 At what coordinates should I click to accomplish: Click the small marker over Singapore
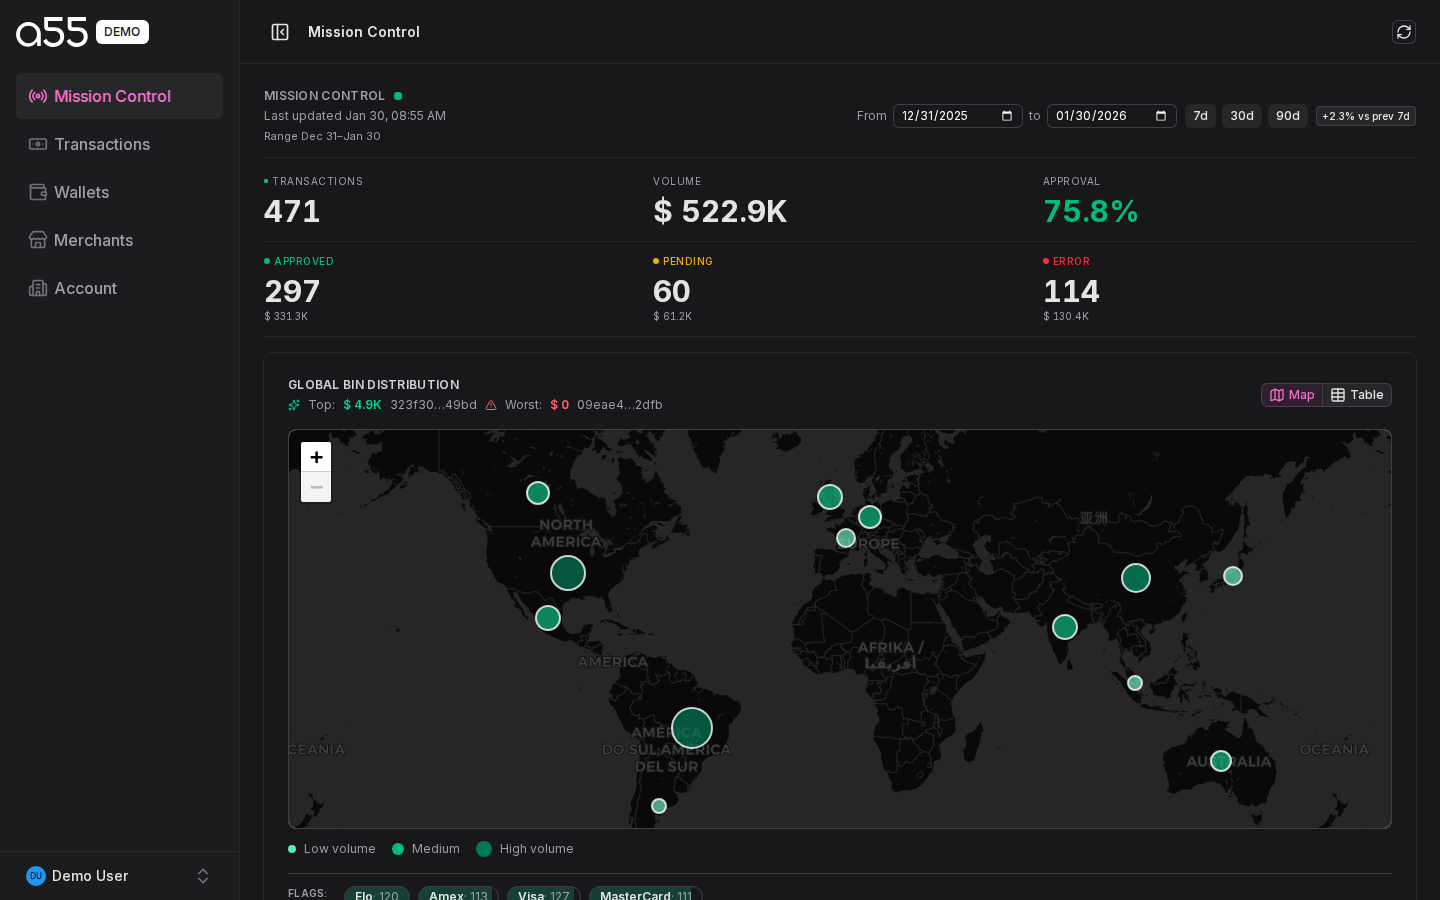tap(1135, 683)
